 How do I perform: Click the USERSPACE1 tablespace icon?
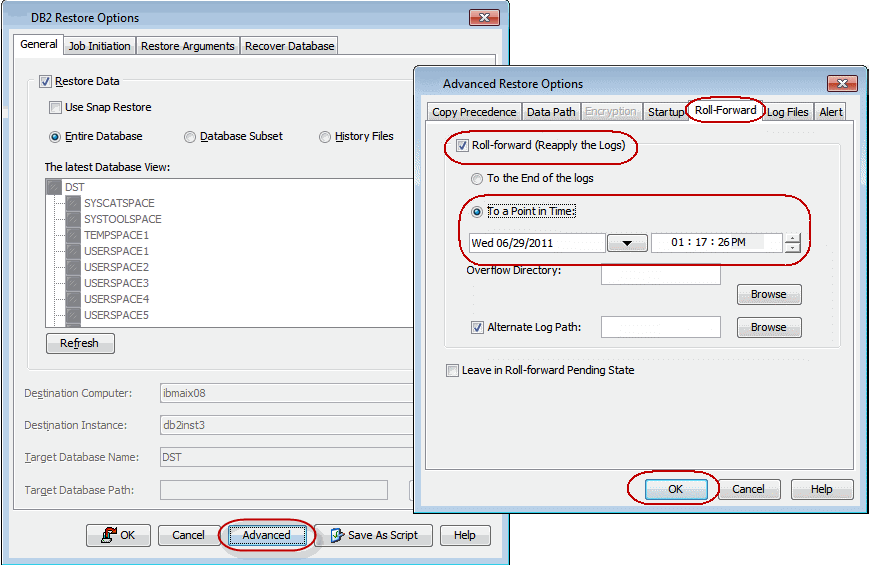coord(72,251)
